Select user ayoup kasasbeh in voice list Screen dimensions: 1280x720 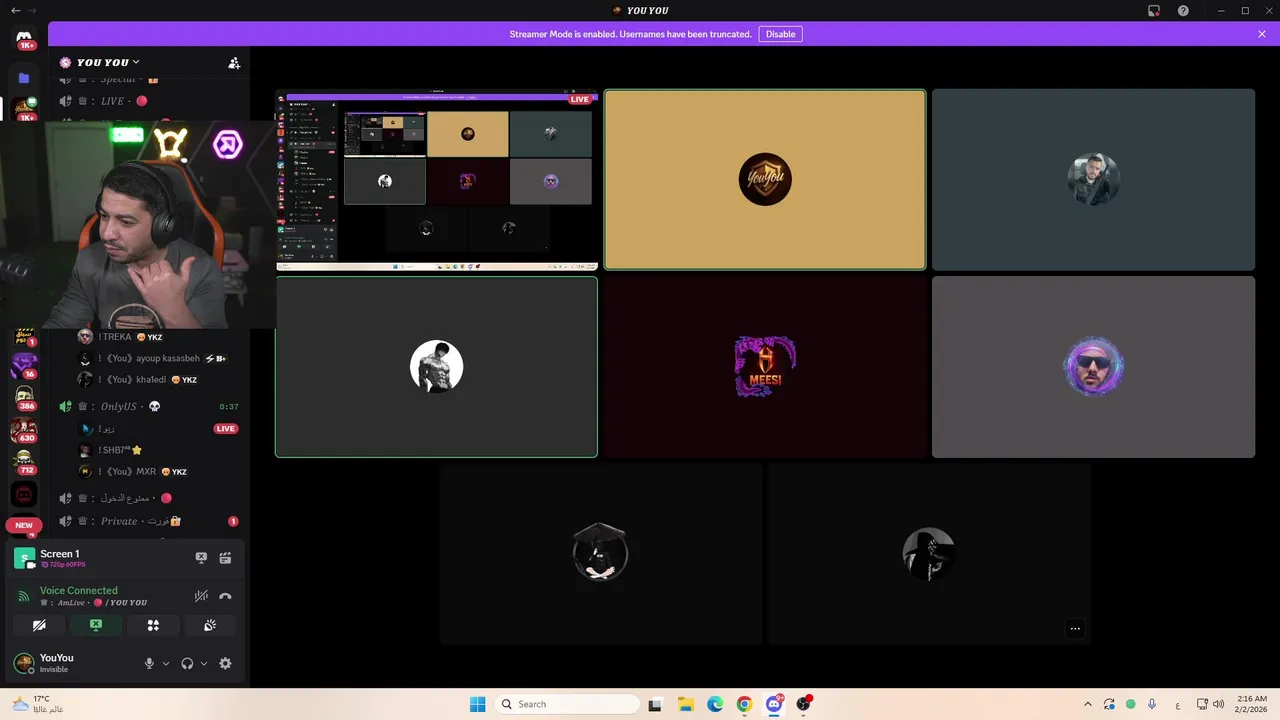pos(150,358)
